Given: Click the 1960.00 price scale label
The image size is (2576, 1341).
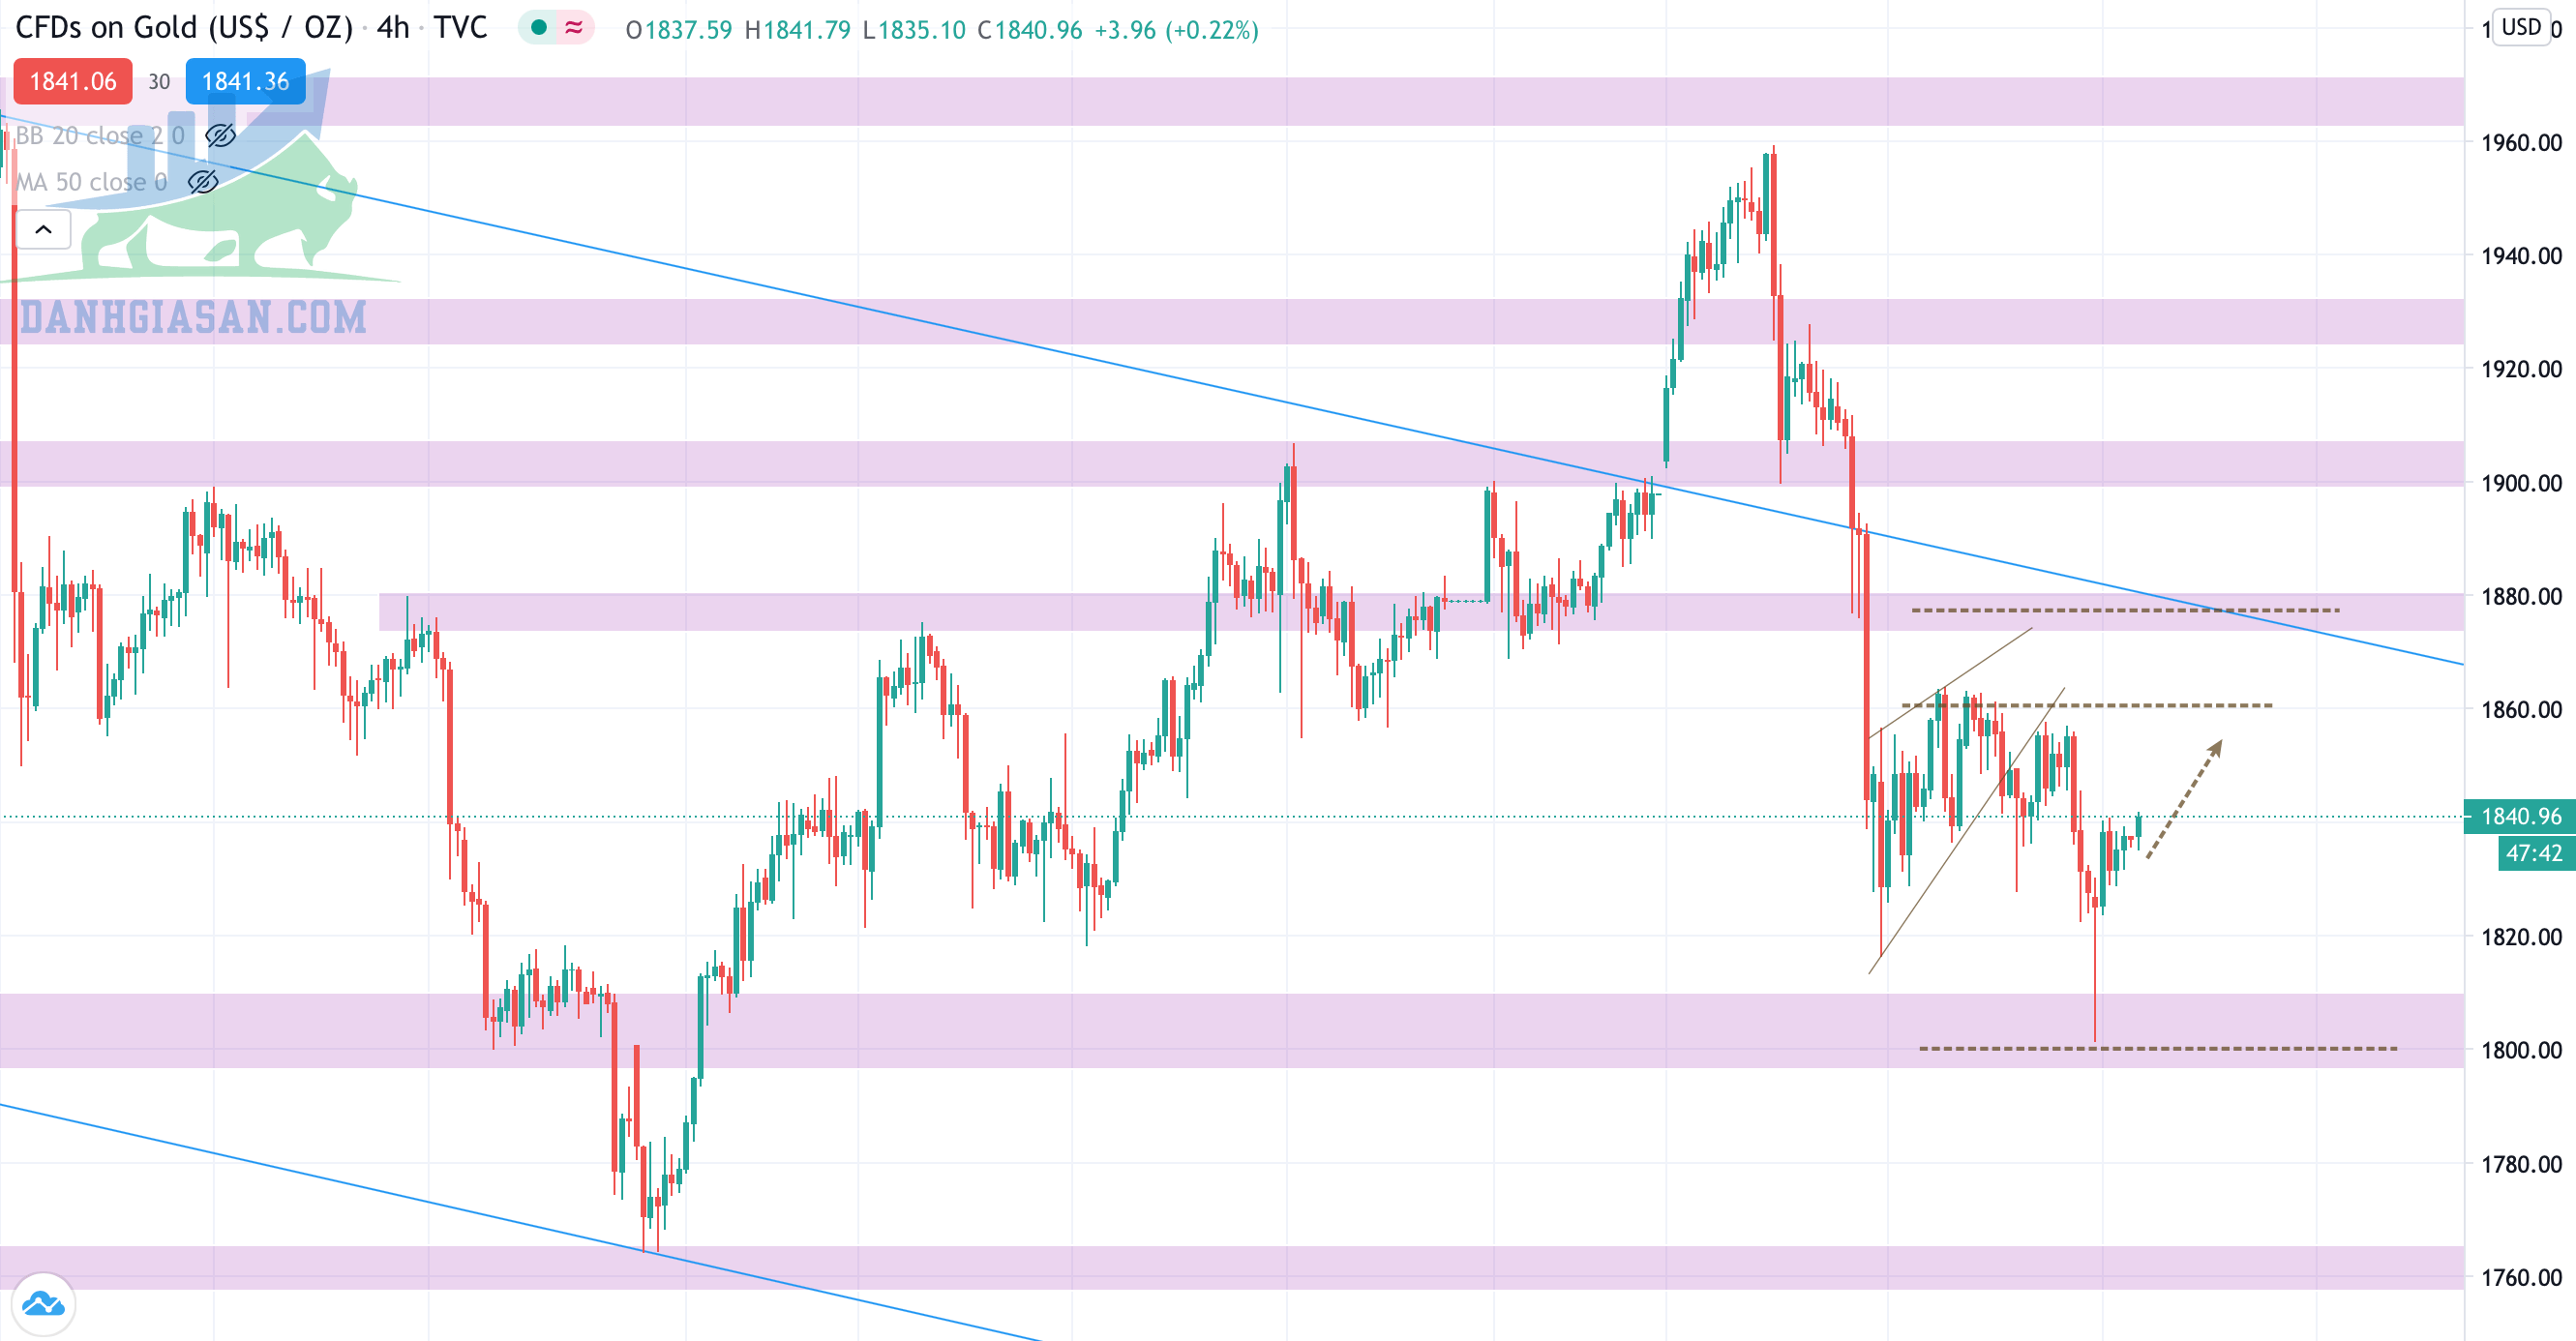Looking at the screenshot, I should [2521, 142].
